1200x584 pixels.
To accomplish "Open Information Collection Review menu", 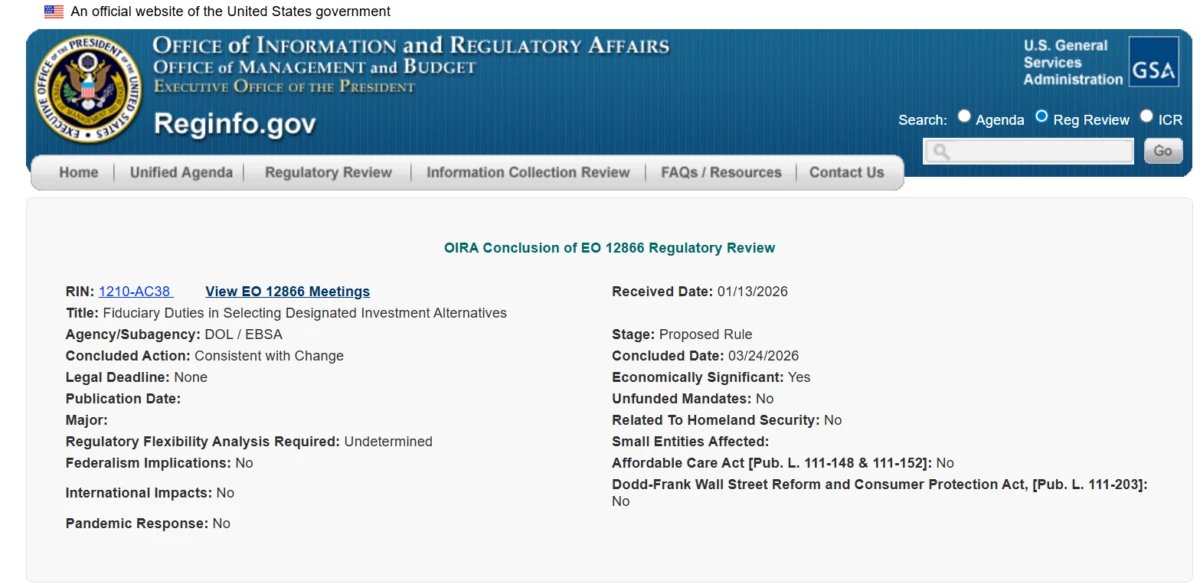I will (x=528, y=172).
